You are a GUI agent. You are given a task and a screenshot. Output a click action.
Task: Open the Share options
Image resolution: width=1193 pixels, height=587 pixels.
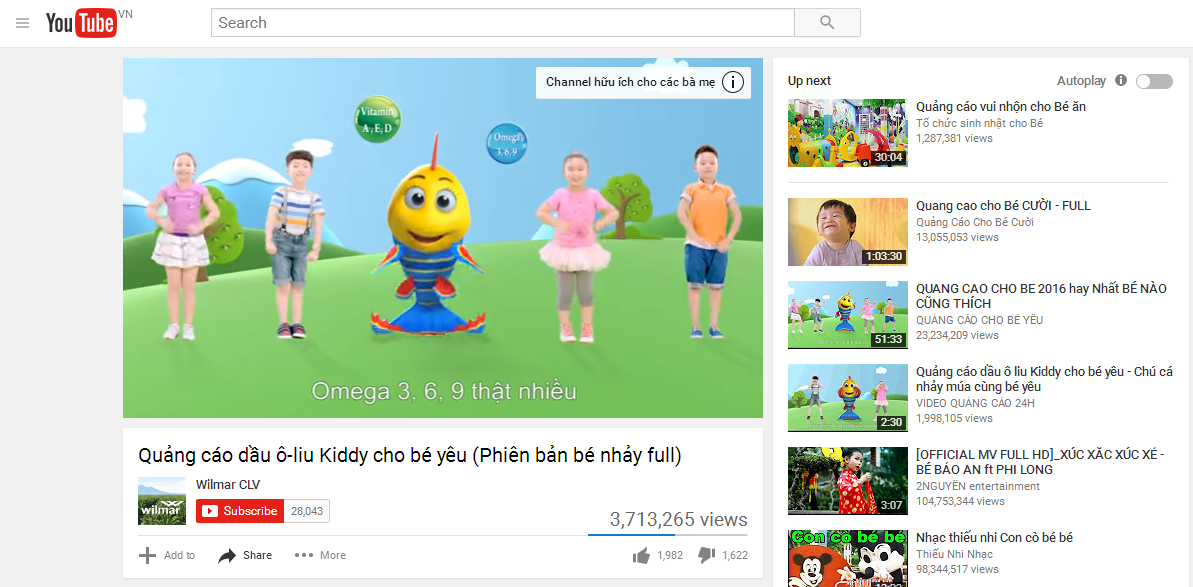(245, 556)
